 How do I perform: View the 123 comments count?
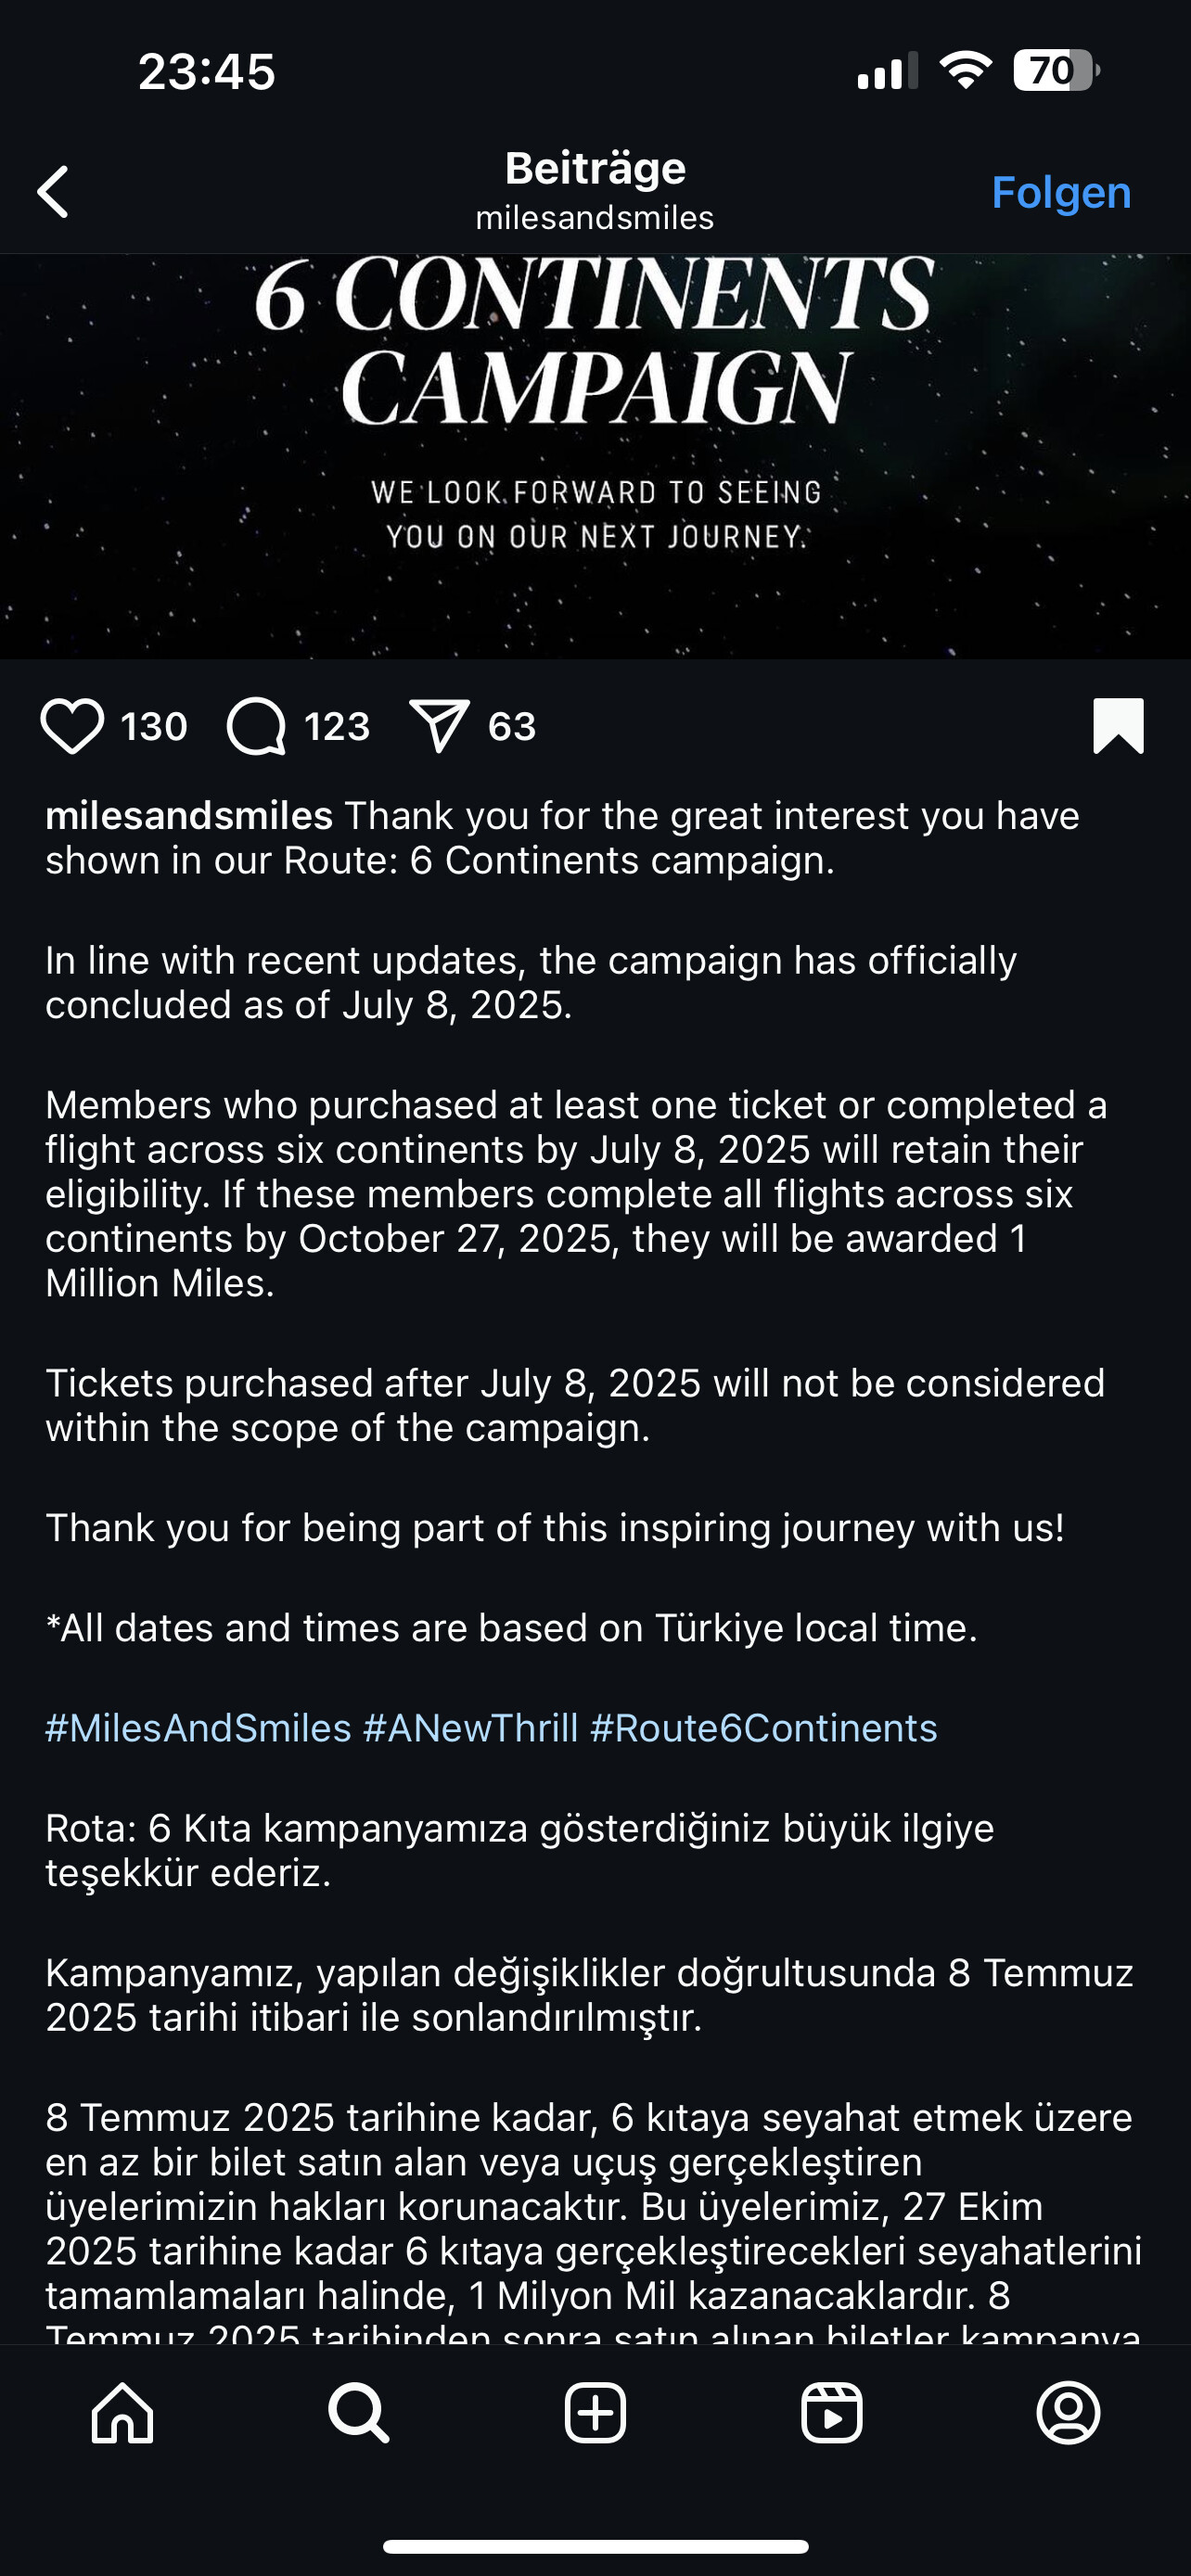pyautogui.click(x=337, y=726)
